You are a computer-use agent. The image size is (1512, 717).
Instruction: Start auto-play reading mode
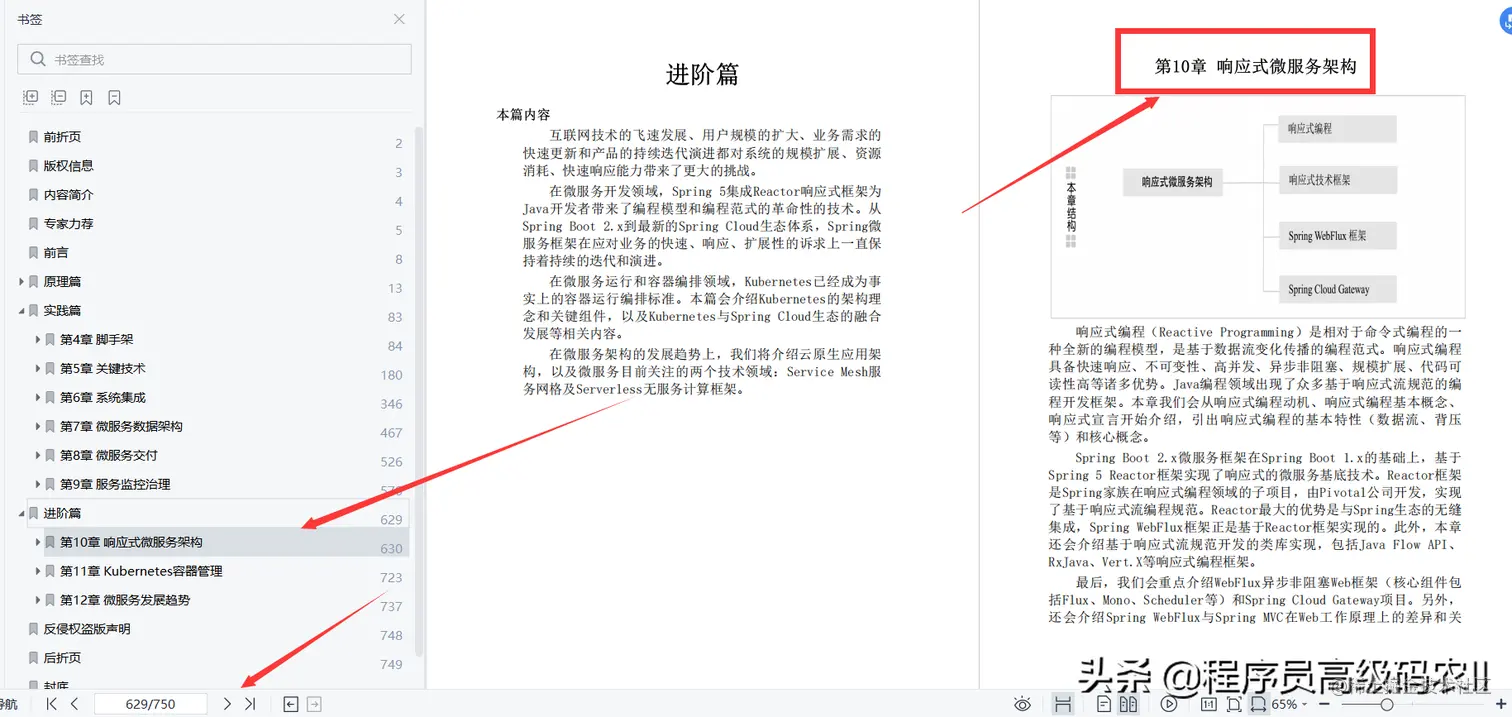(1169, 704)
